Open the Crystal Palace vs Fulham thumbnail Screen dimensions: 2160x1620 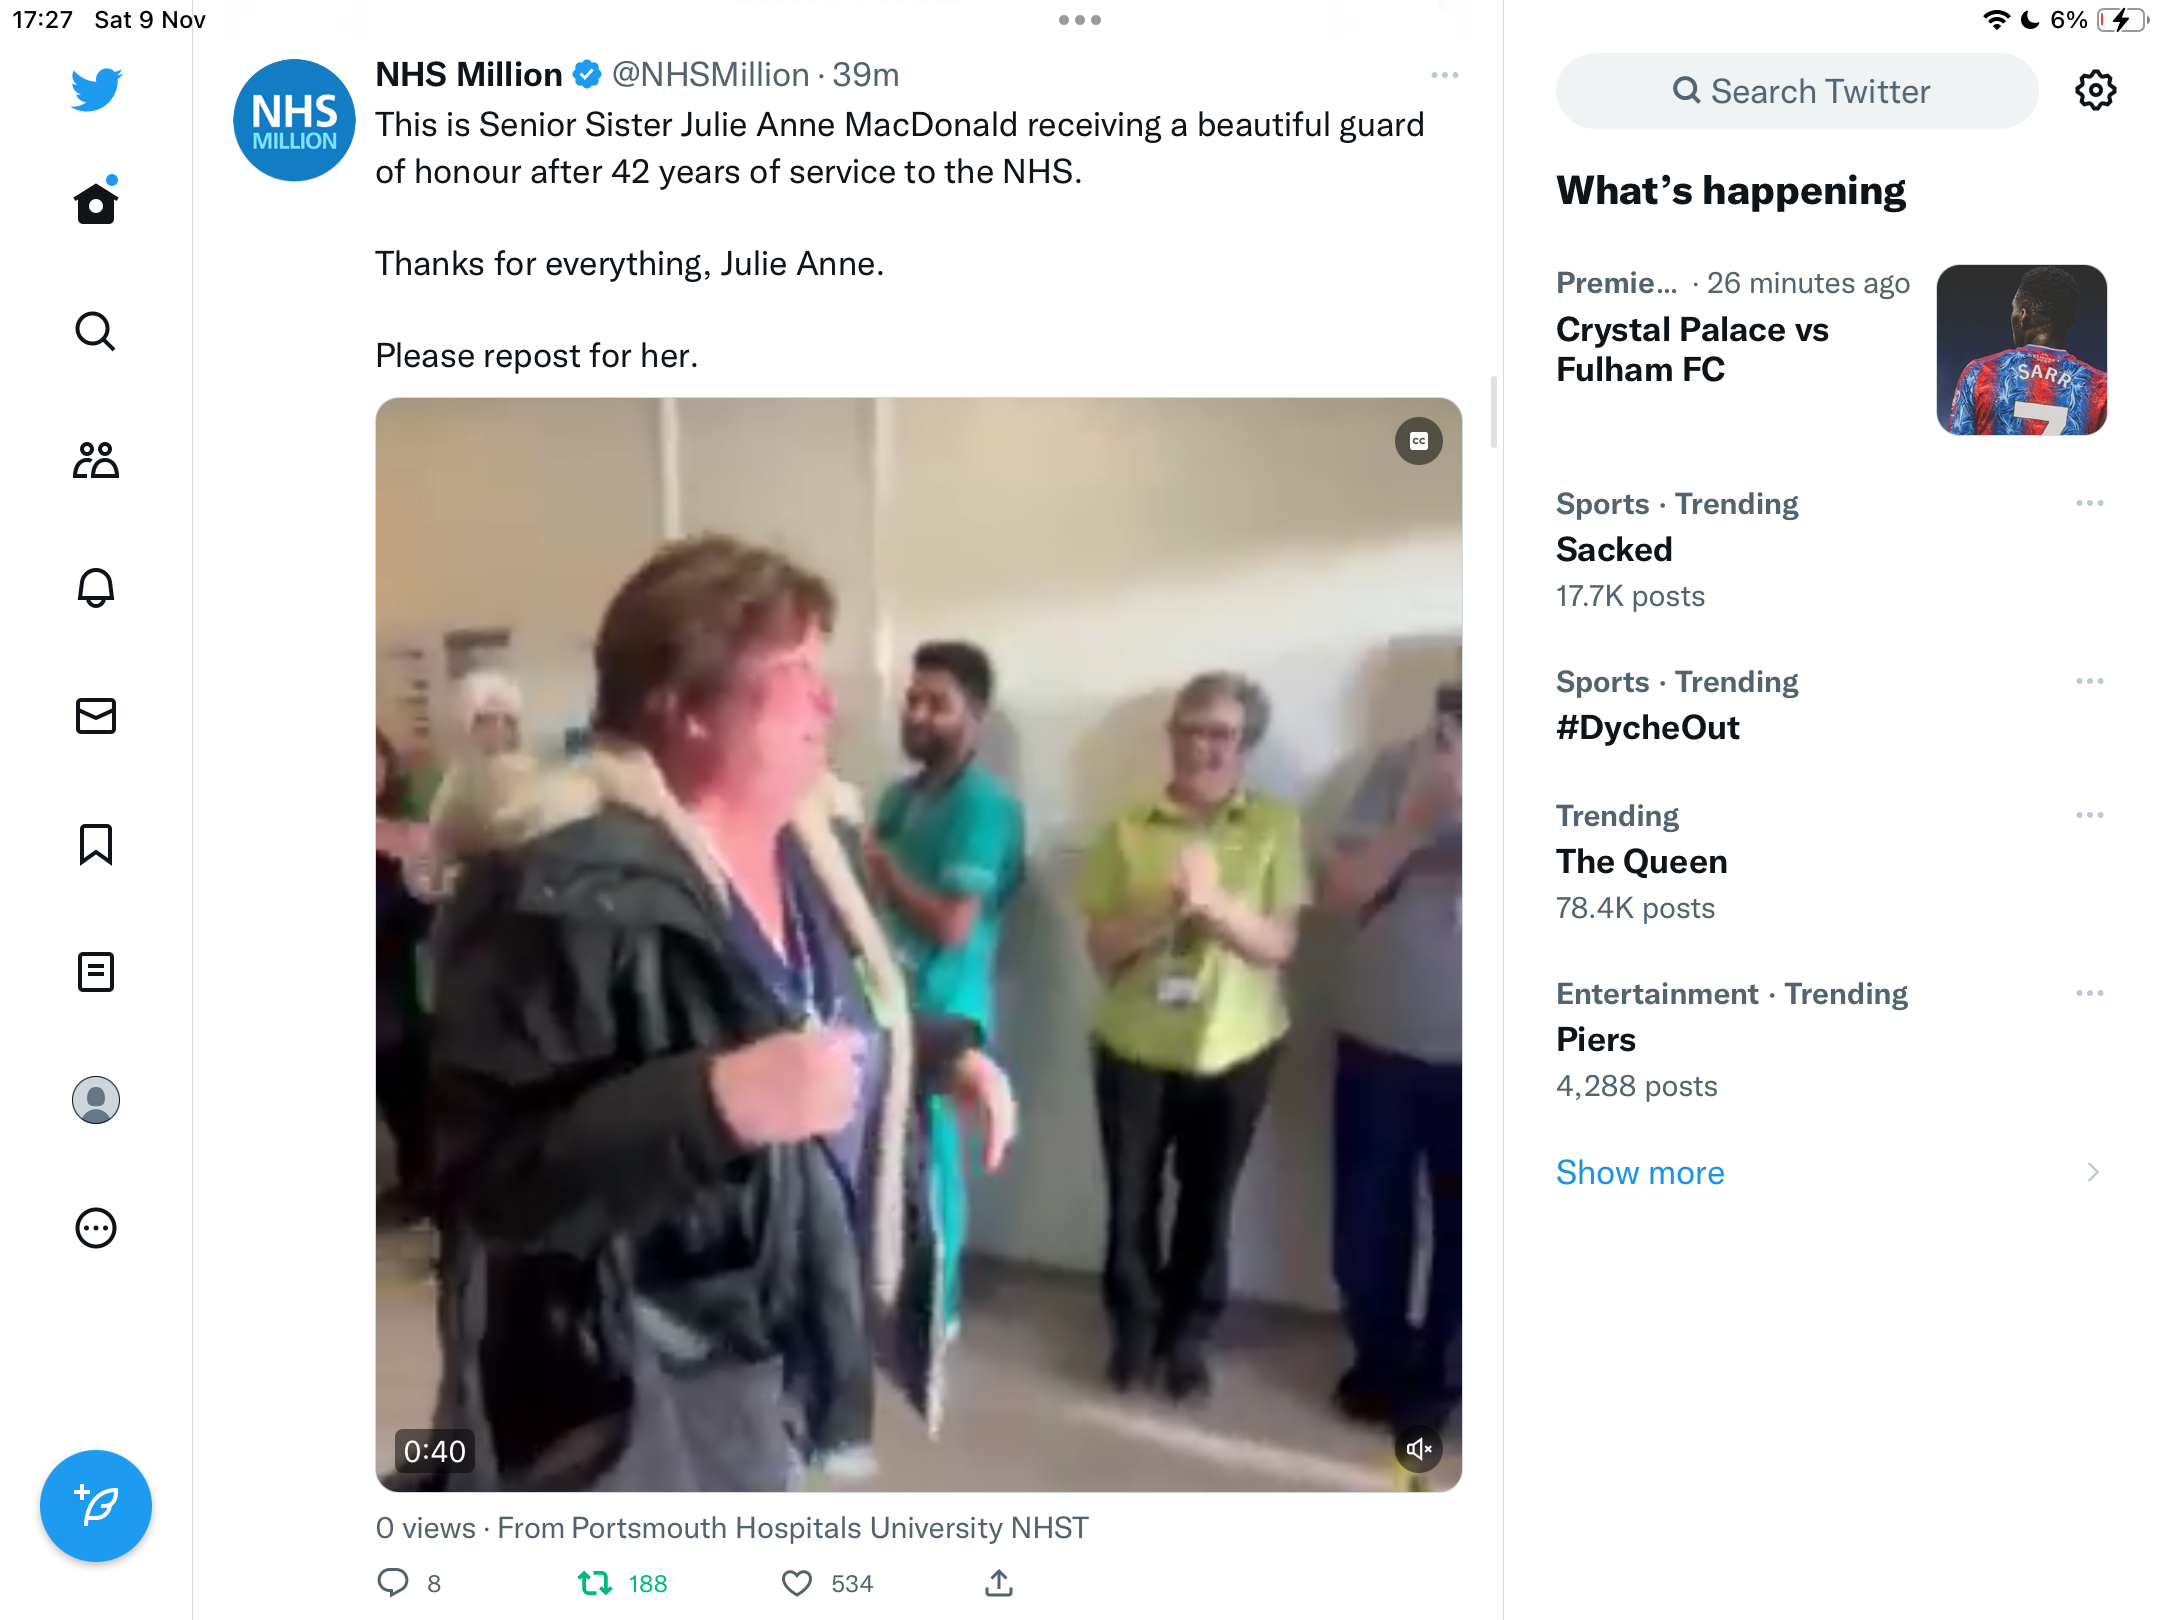click(x=2021, y=350)
